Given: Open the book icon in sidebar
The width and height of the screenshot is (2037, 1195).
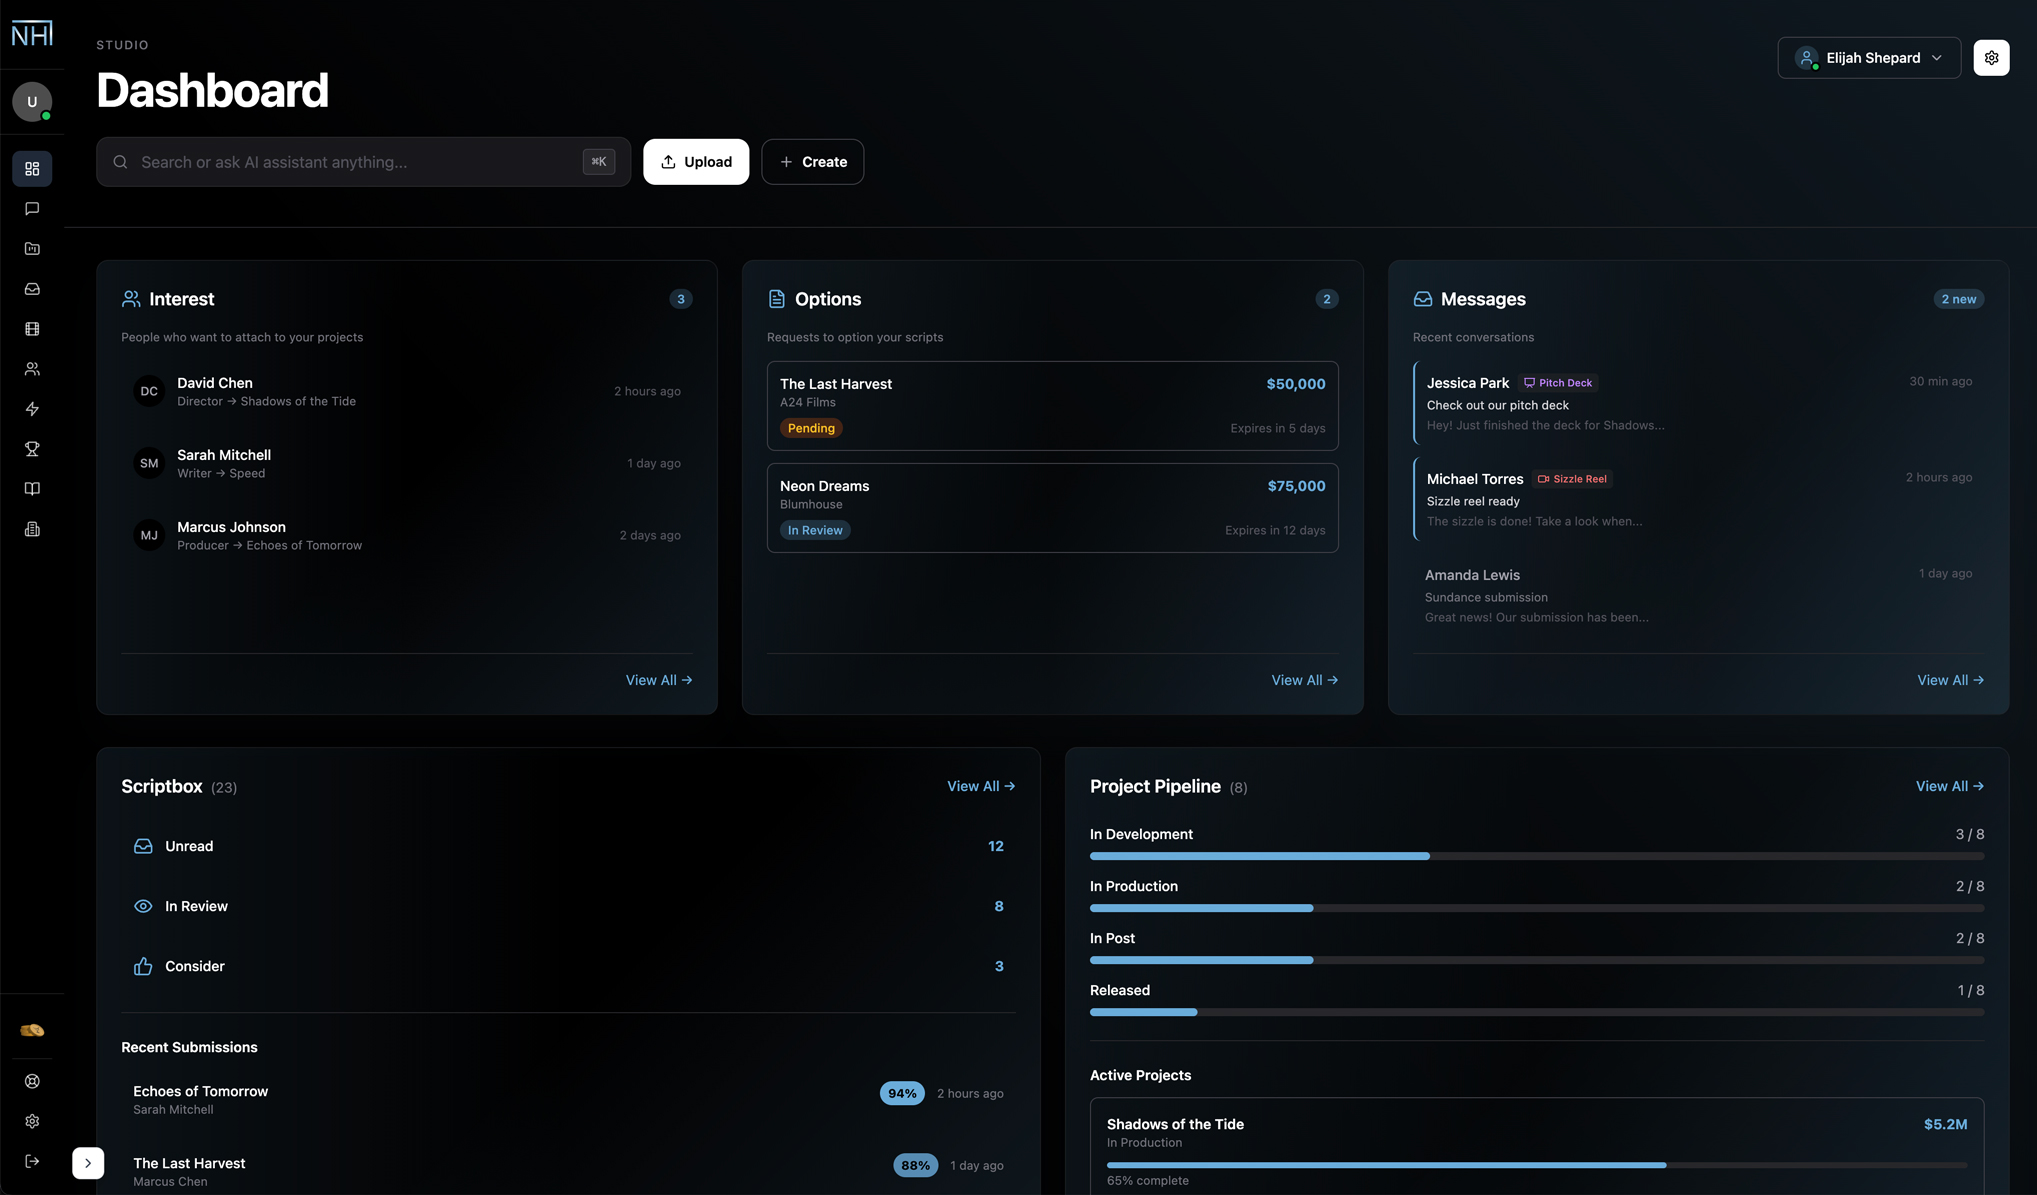Looking at the screenshot, I should pyautogui.click(x=32, y=489).
